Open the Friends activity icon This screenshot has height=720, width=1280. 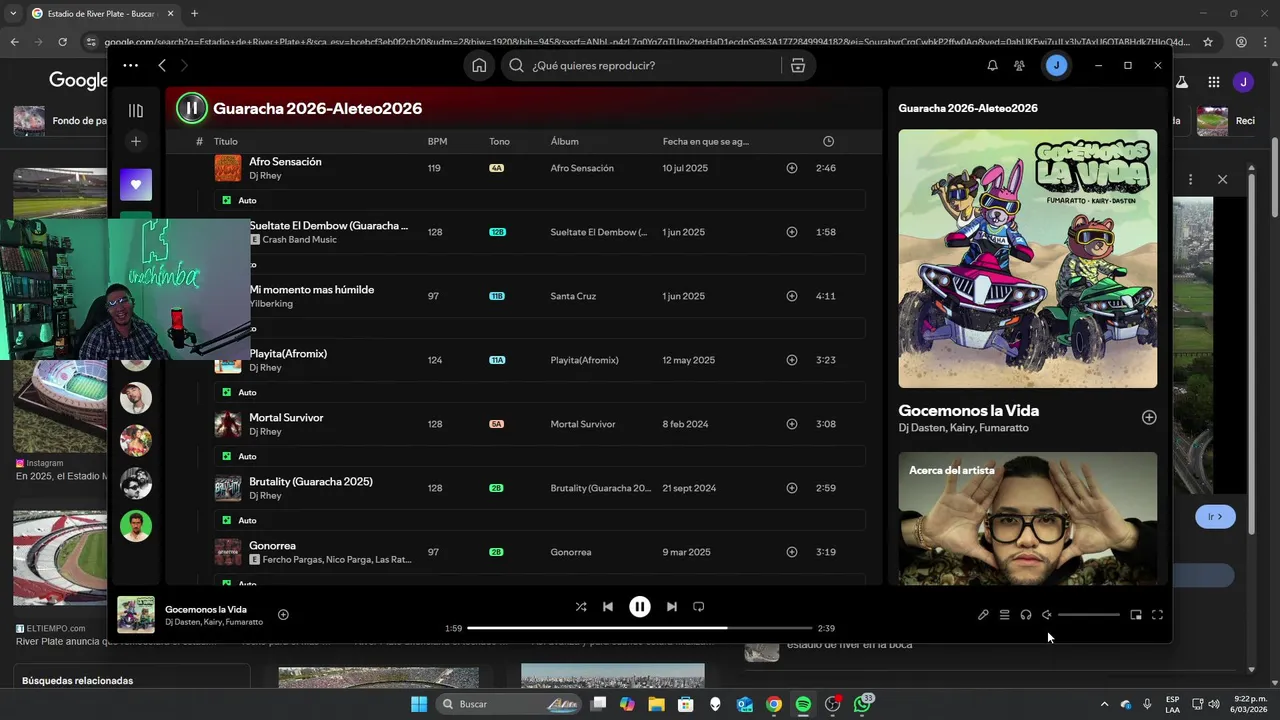pyautogui.click(x=1019, y=65)
